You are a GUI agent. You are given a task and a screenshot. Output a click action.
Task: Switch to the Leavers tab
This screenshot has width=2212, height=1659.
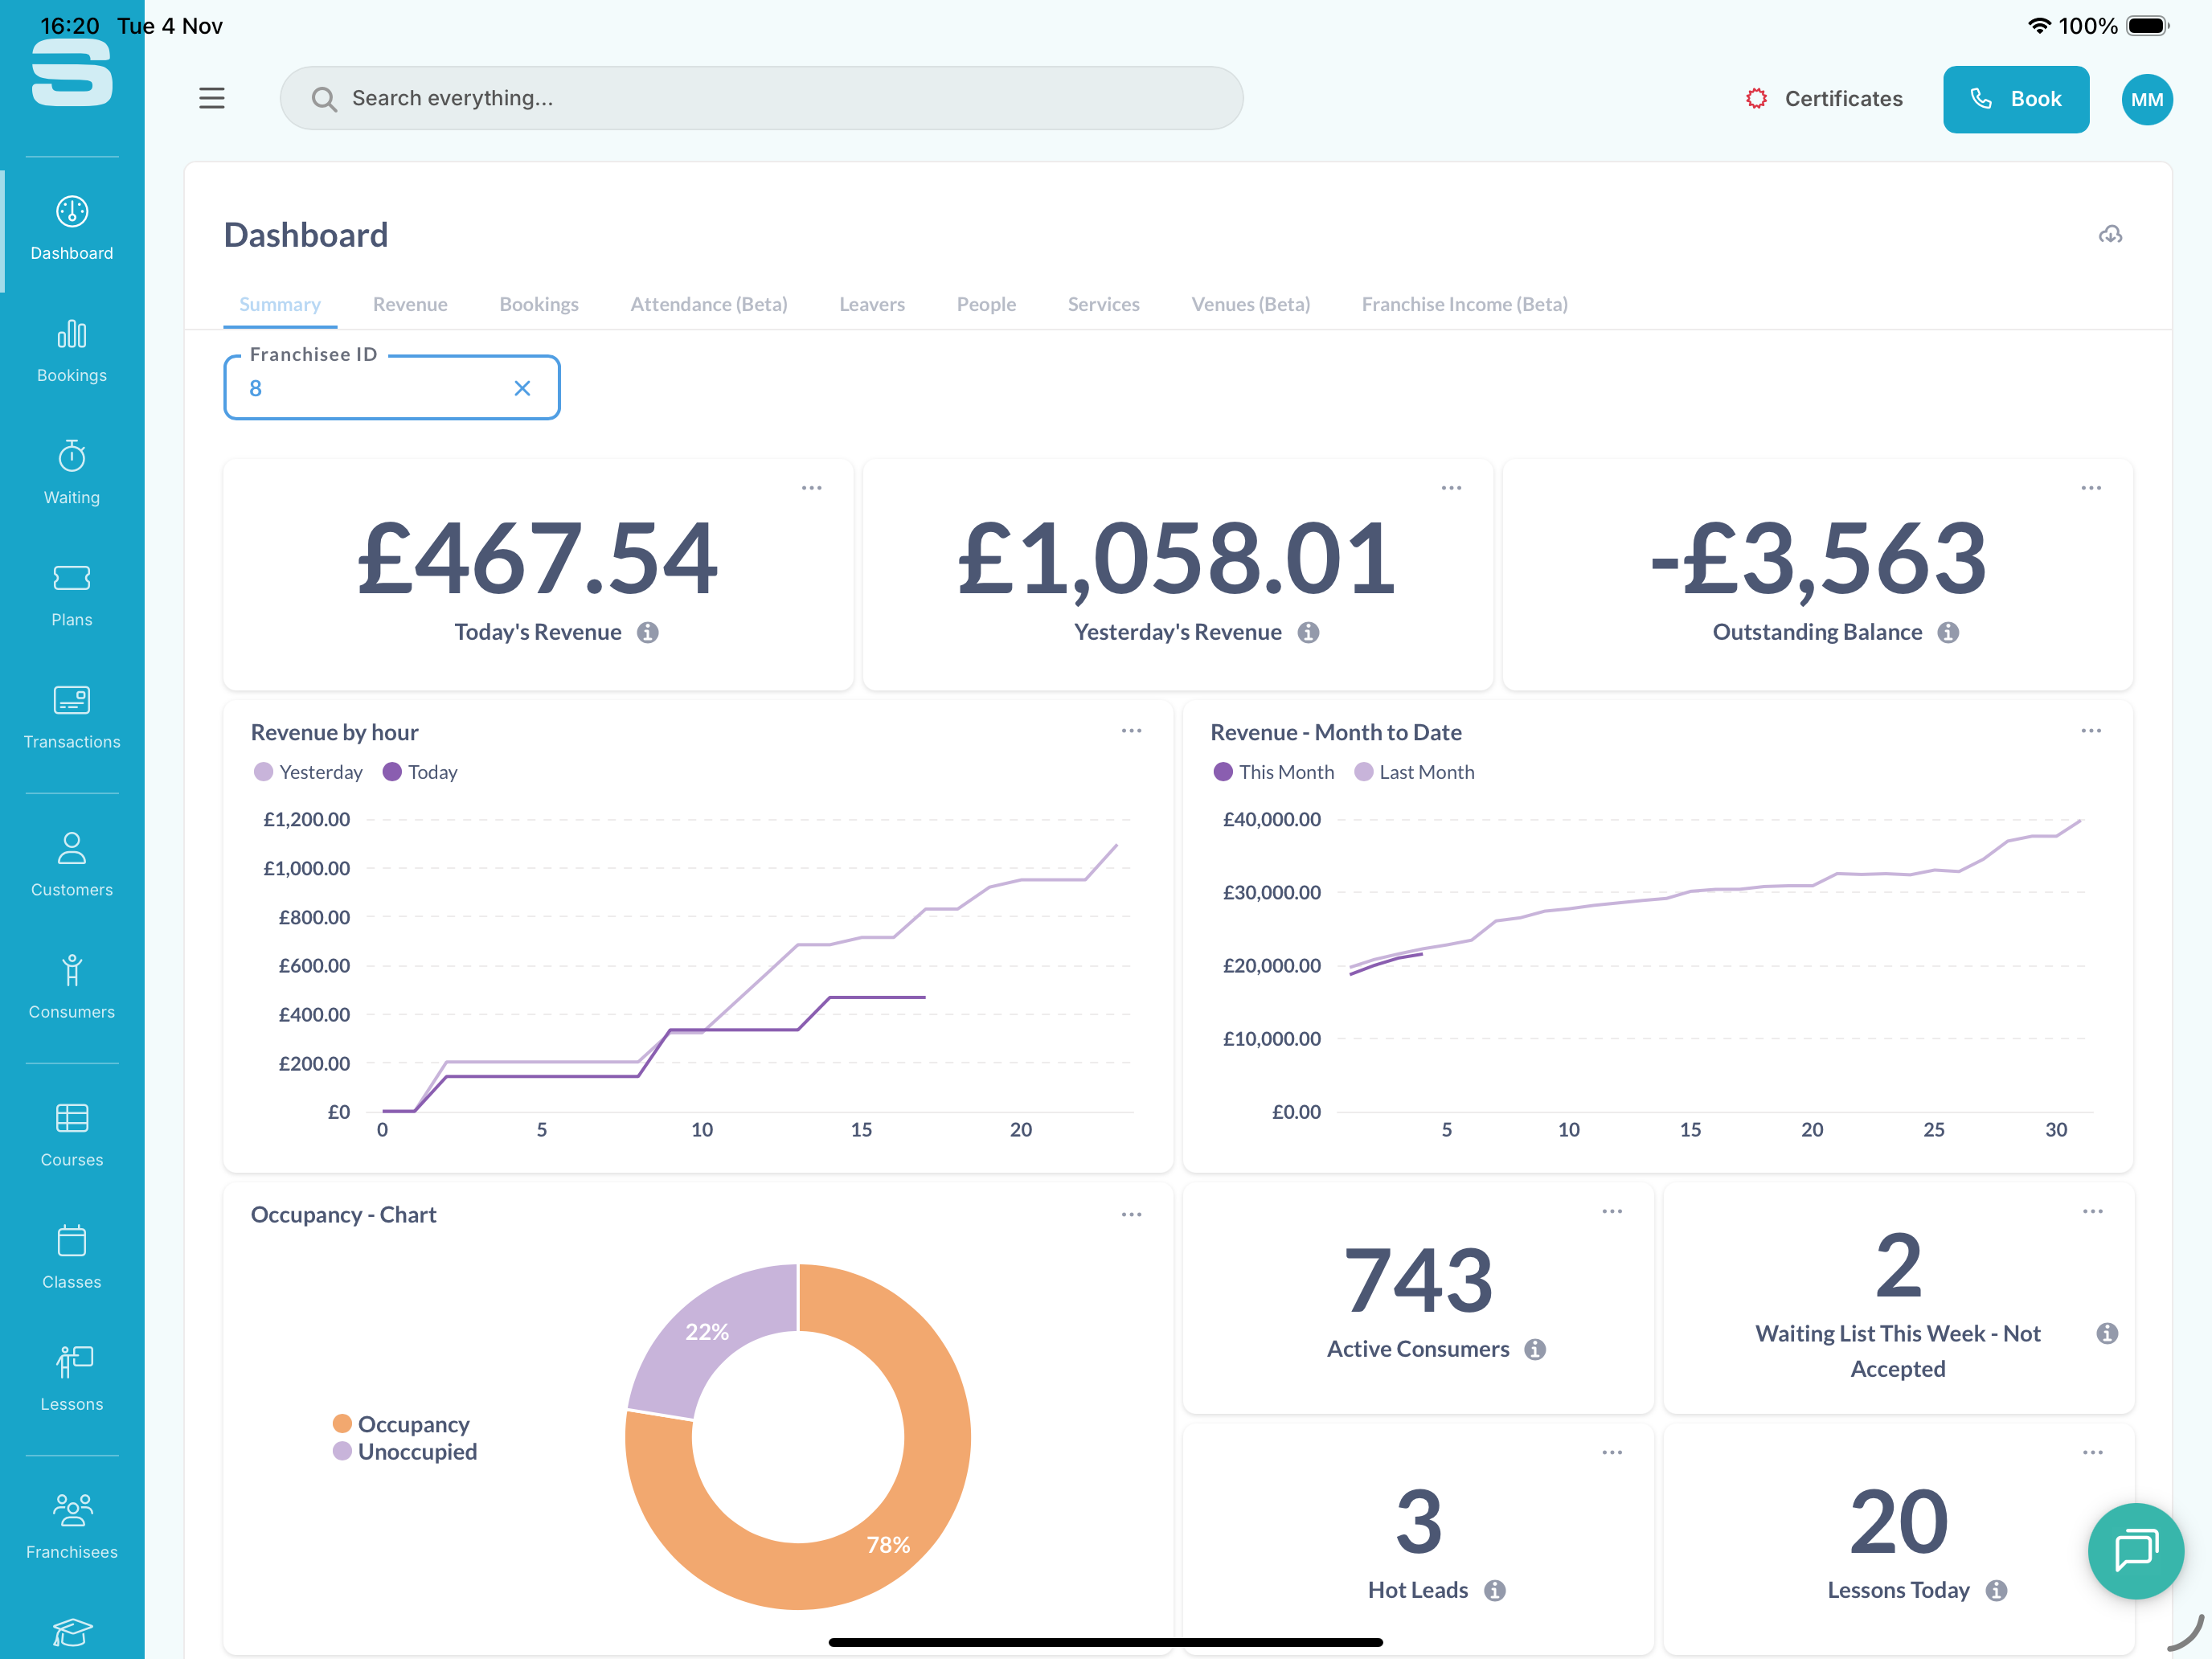871,304
